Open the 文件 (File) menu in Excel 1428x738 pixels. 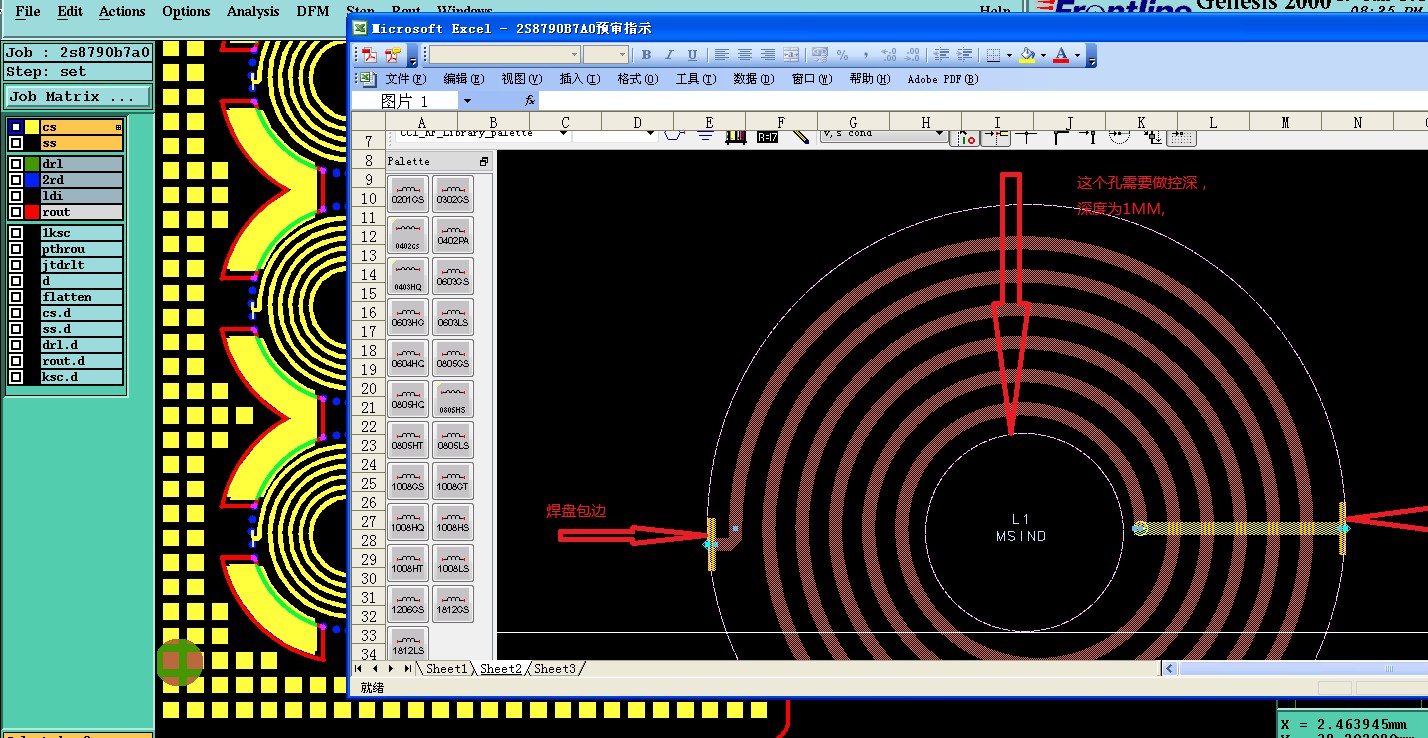406,79
